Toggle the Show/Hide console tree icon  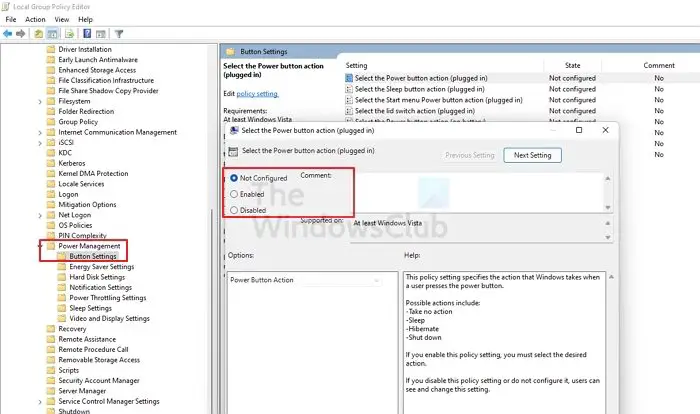pyautogui.click(x=52, y=33)
